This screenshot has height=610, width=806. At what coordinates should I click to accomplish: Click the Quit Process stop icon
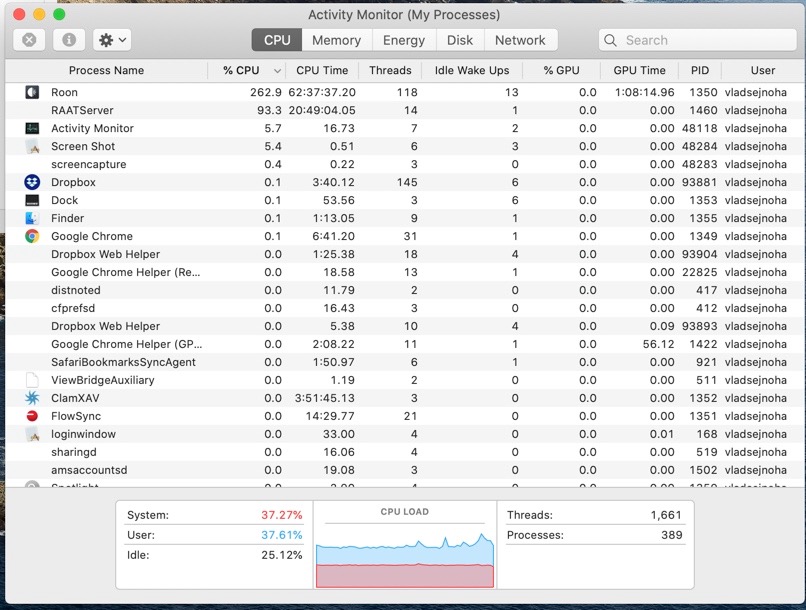29,40
